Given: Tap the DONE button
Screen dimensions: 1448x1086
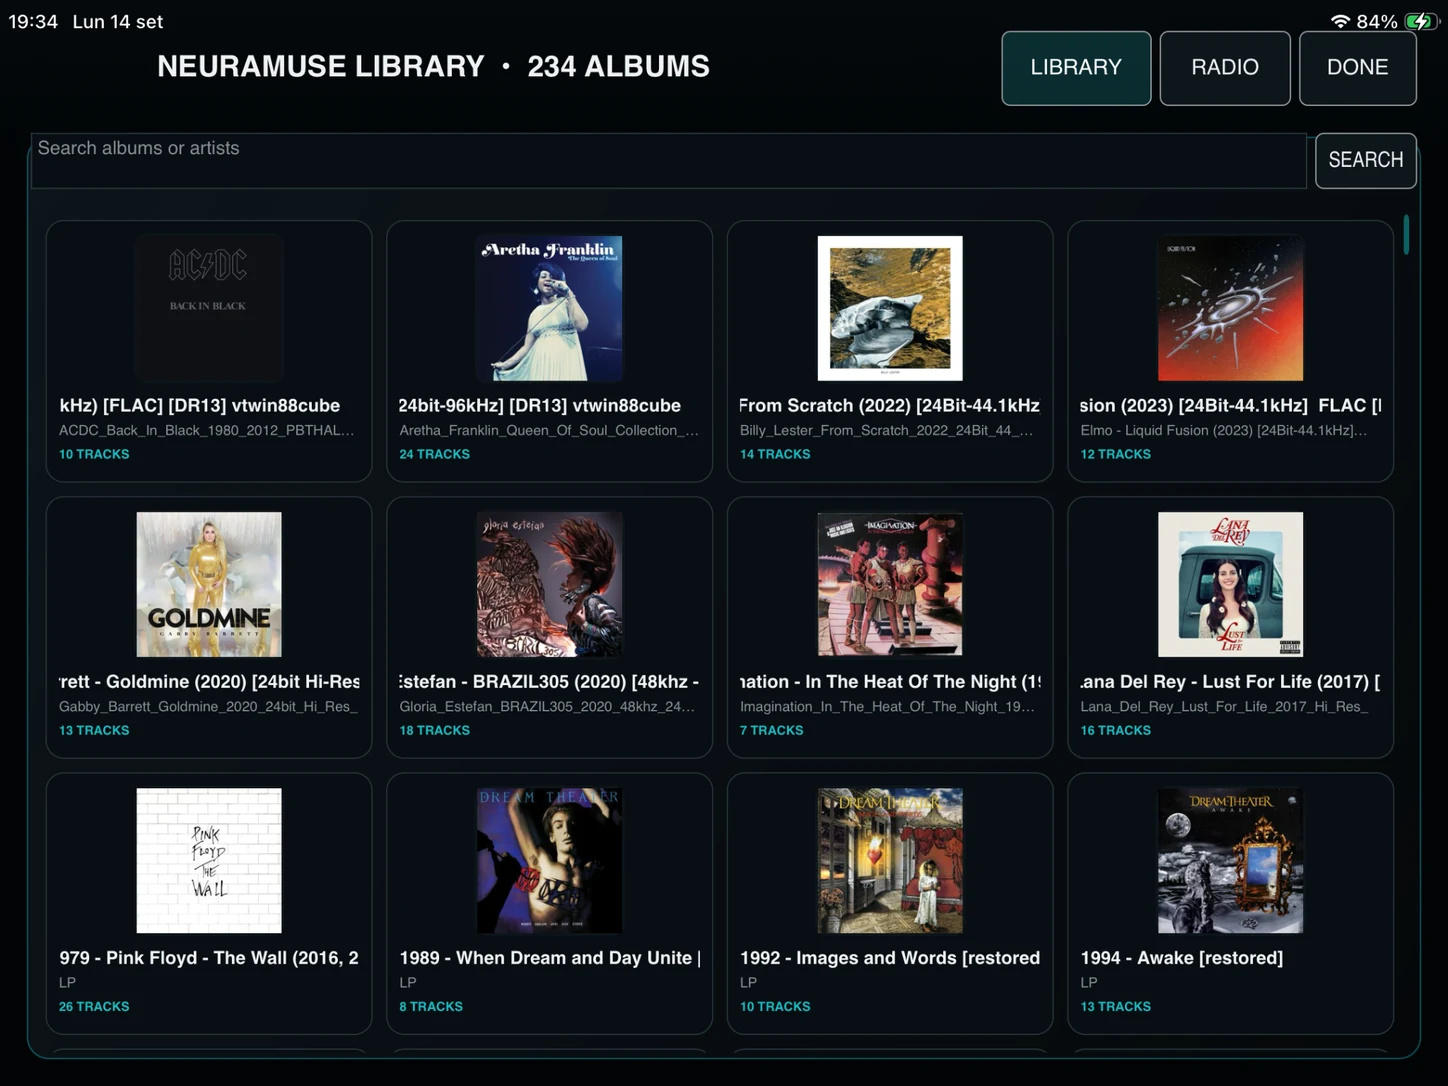Looking at the screenshot, I should (1357, 68).
